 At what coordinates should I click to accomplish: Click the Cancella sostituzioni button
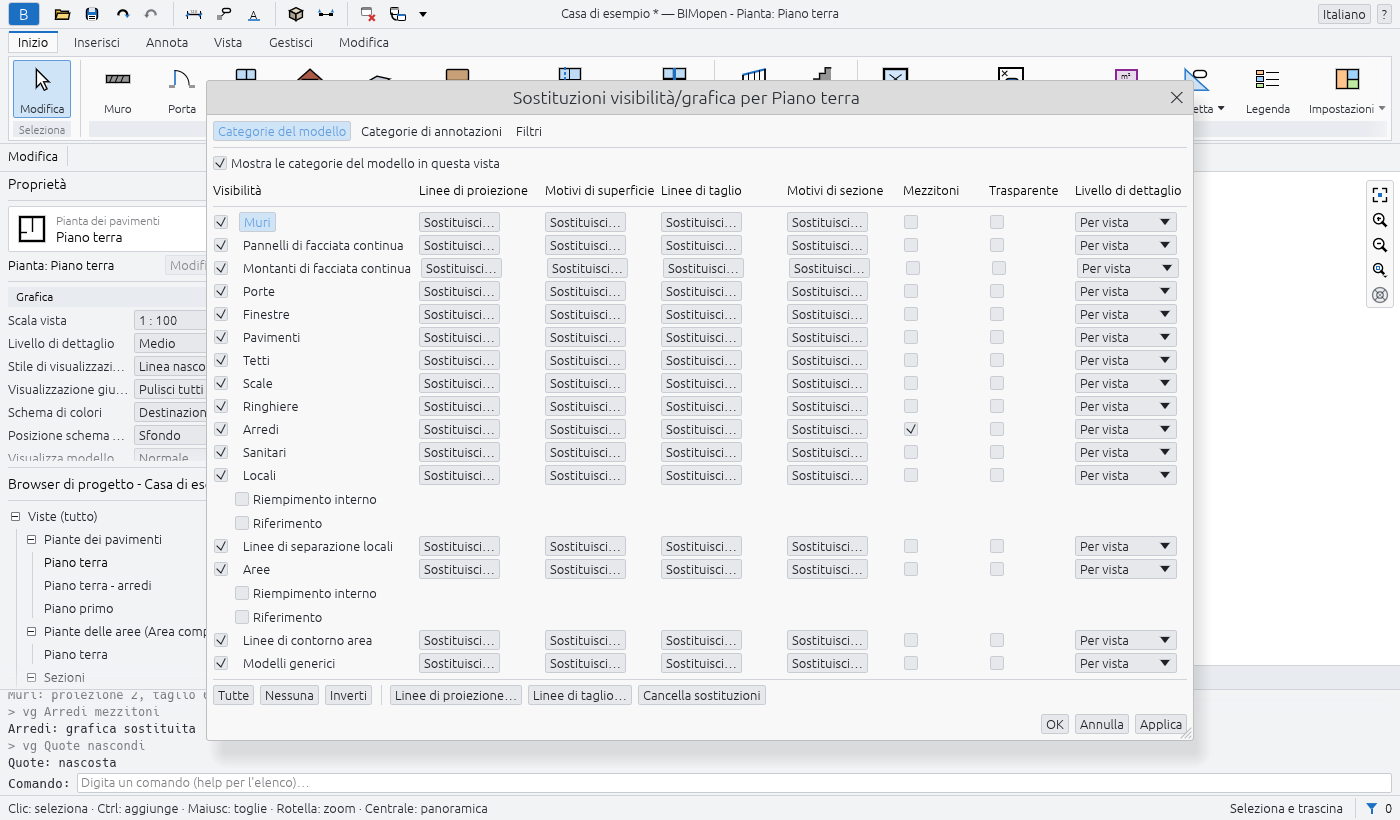tap(702, 695)
